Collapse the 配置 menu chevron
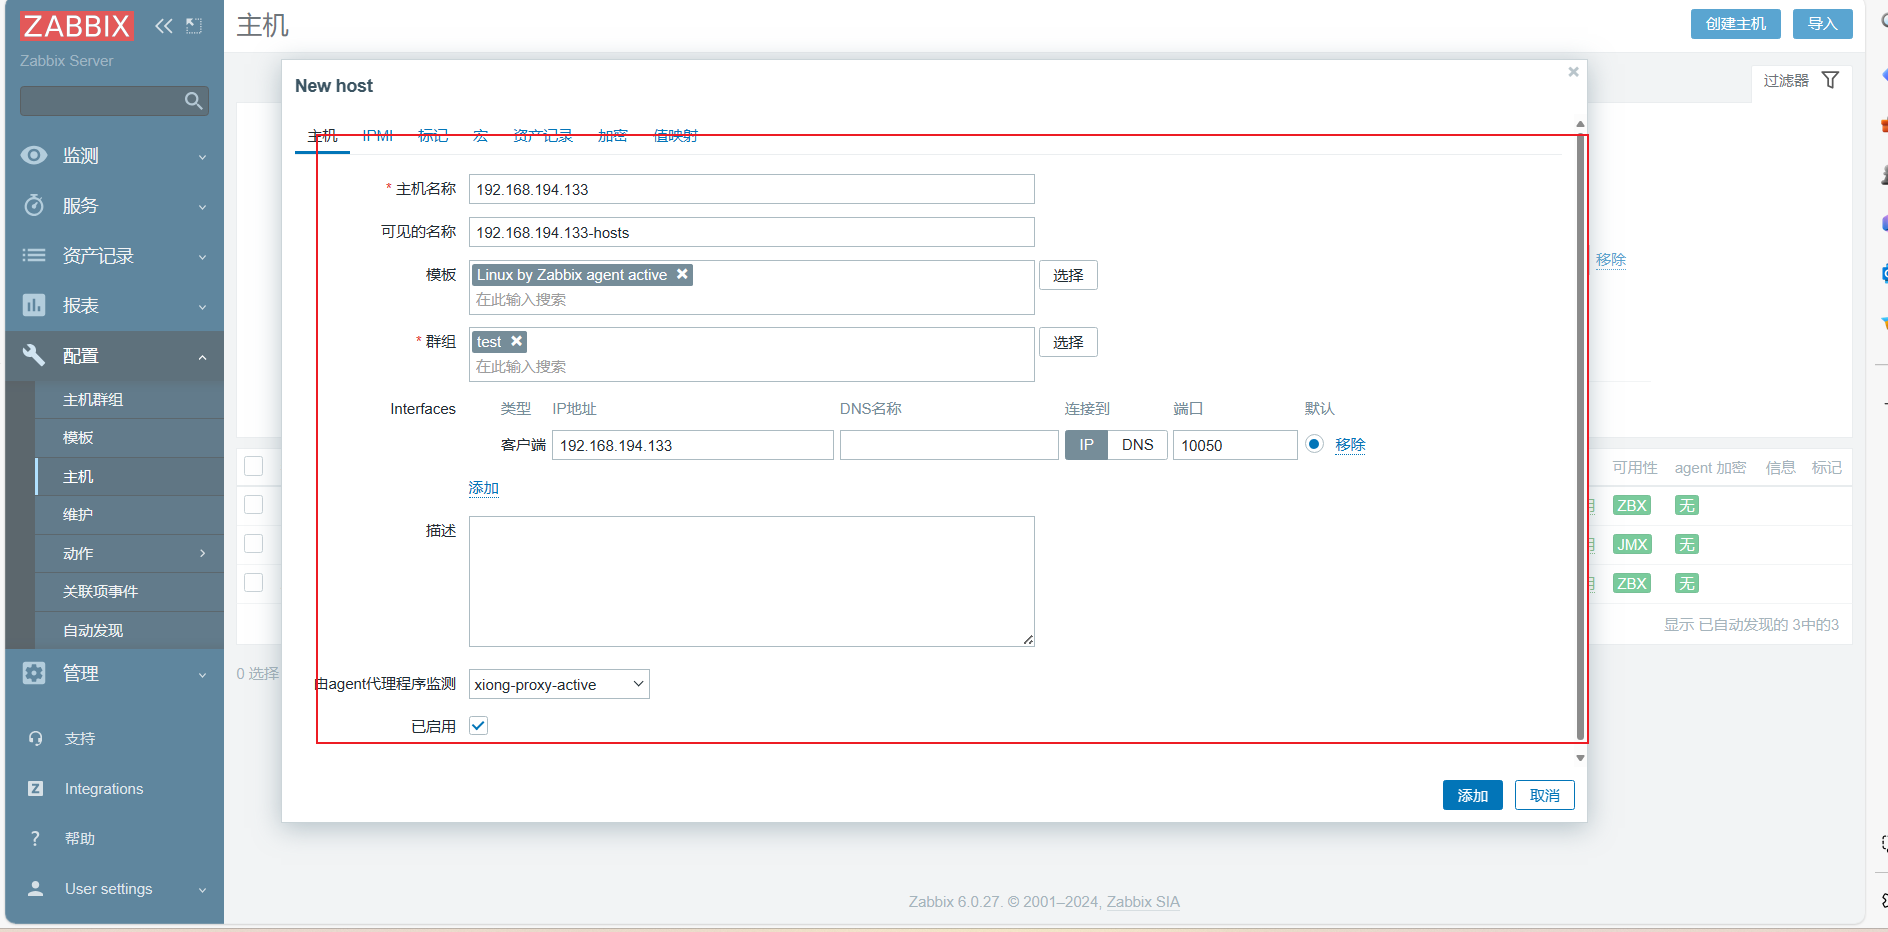 (202, 357)
